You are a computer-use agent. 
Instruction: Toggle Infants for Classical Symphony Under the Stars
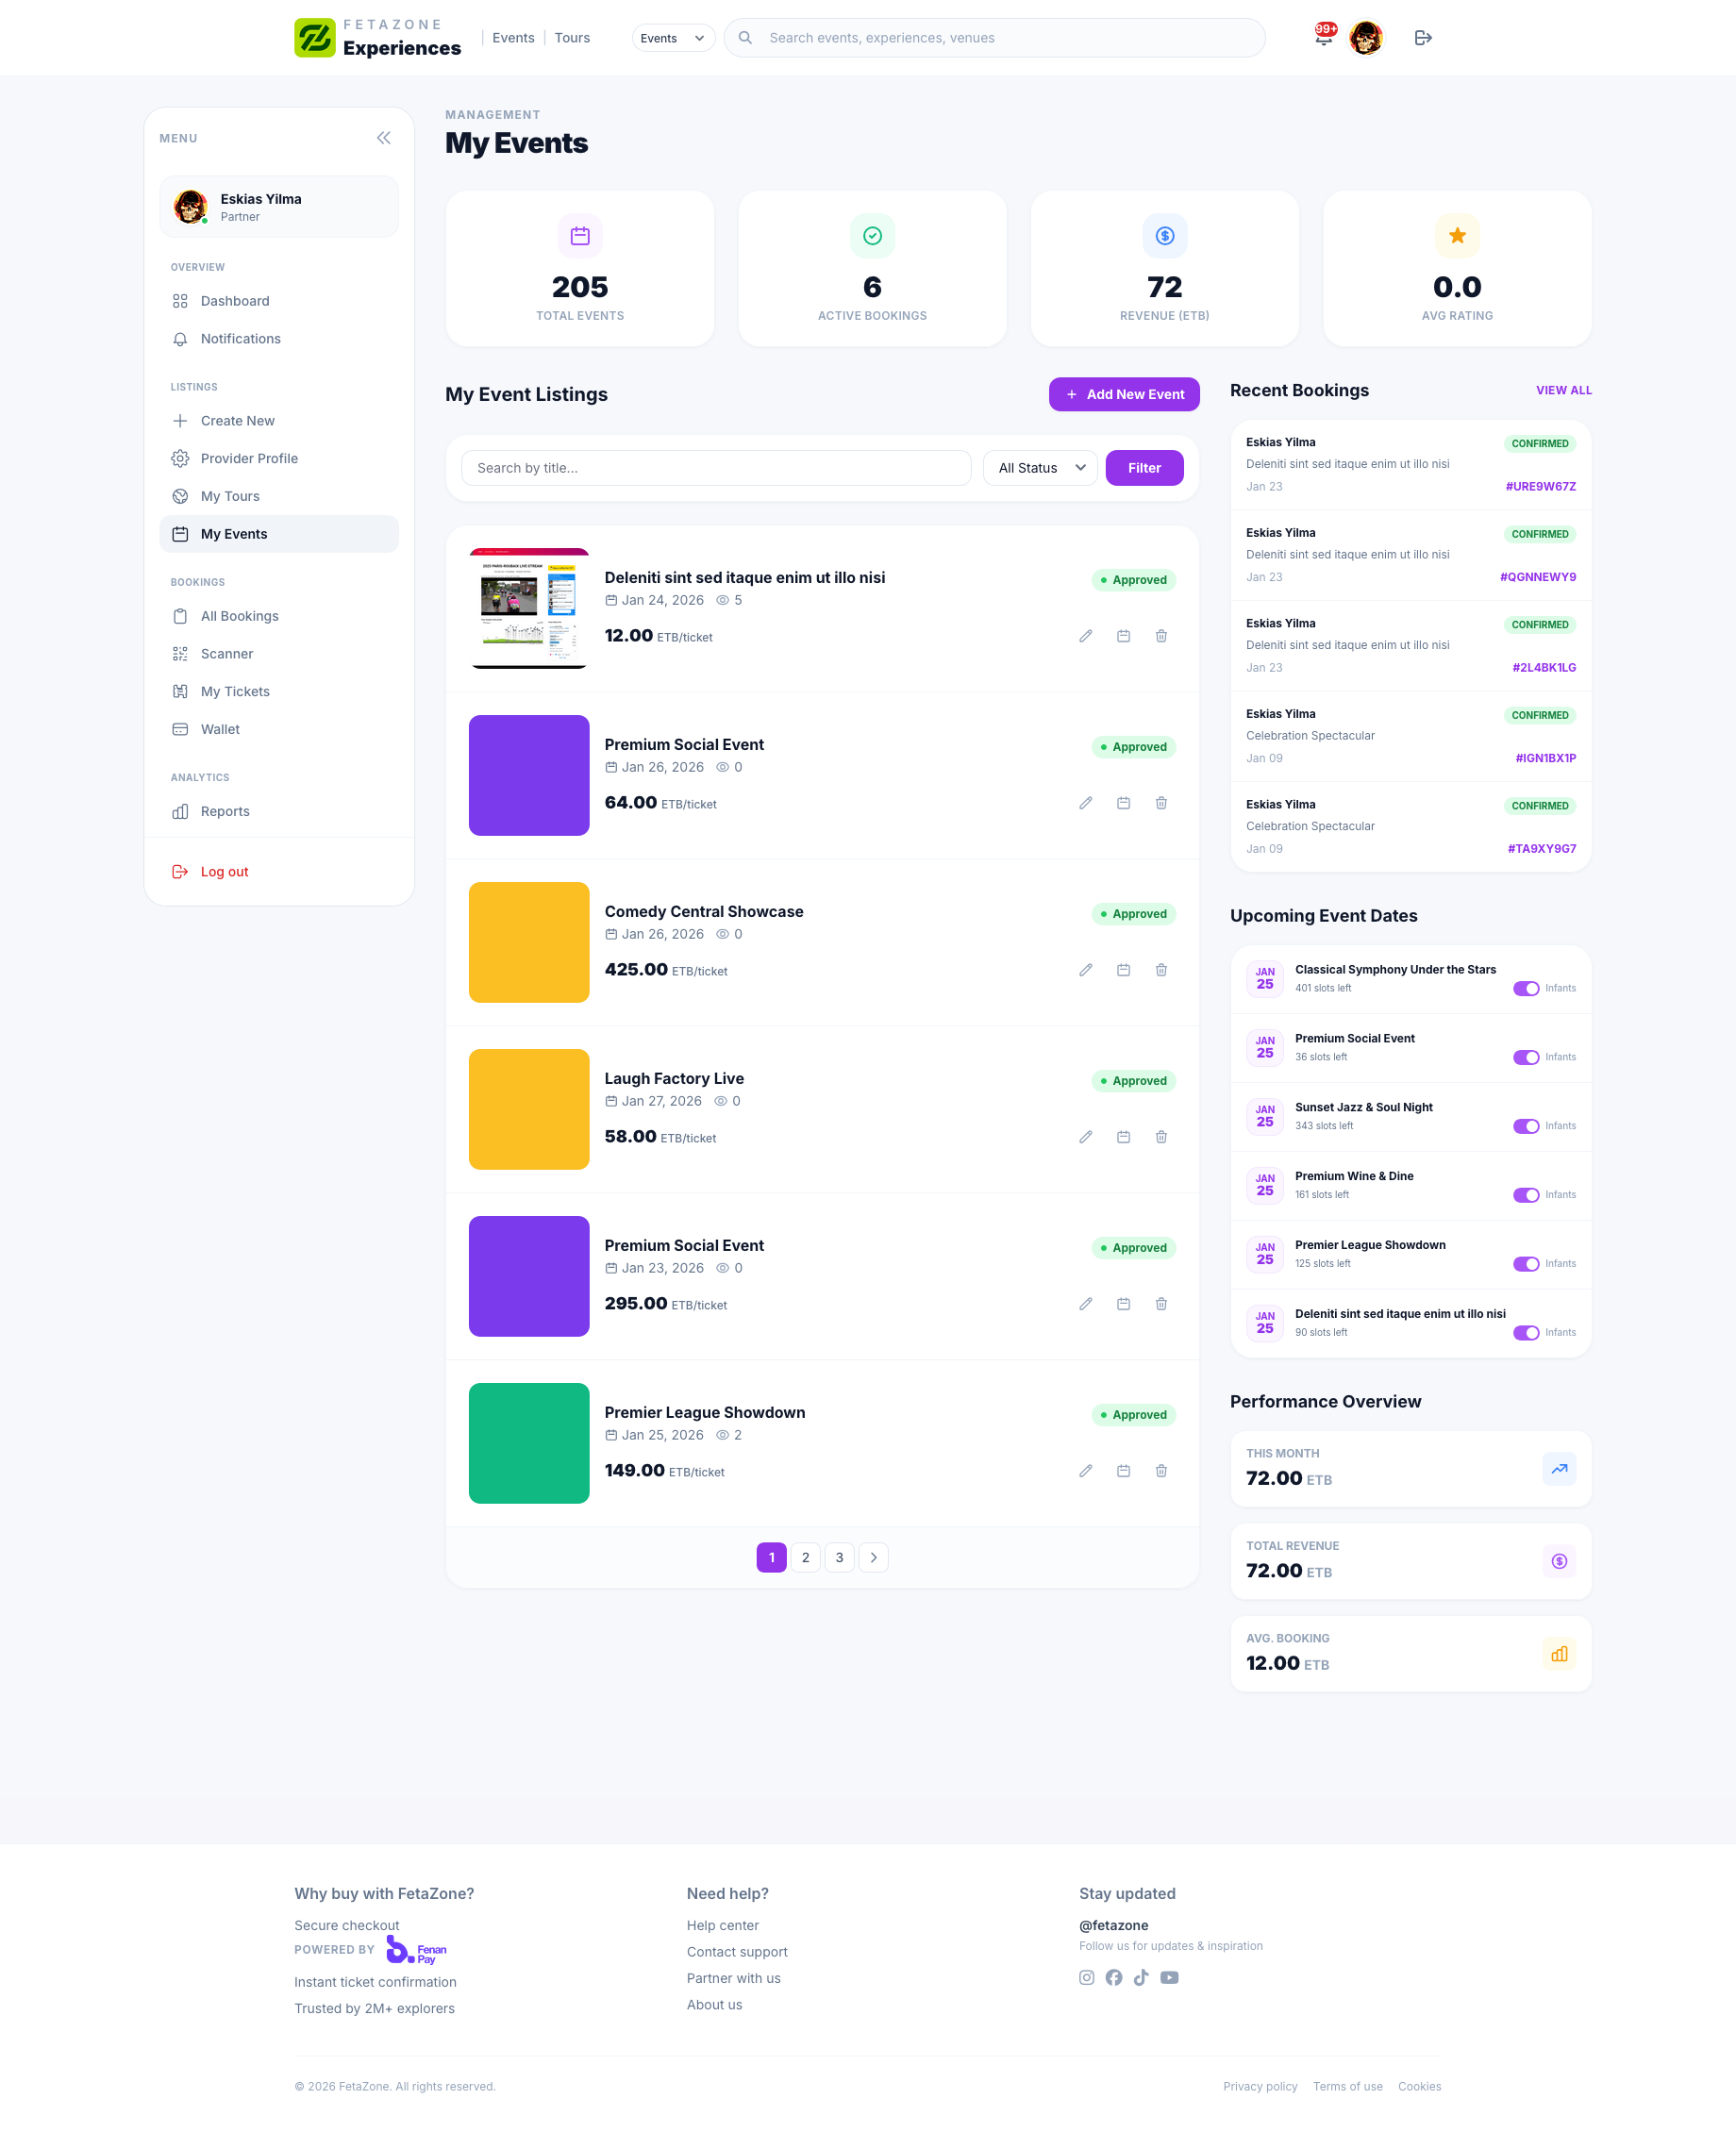point(1525,988)
